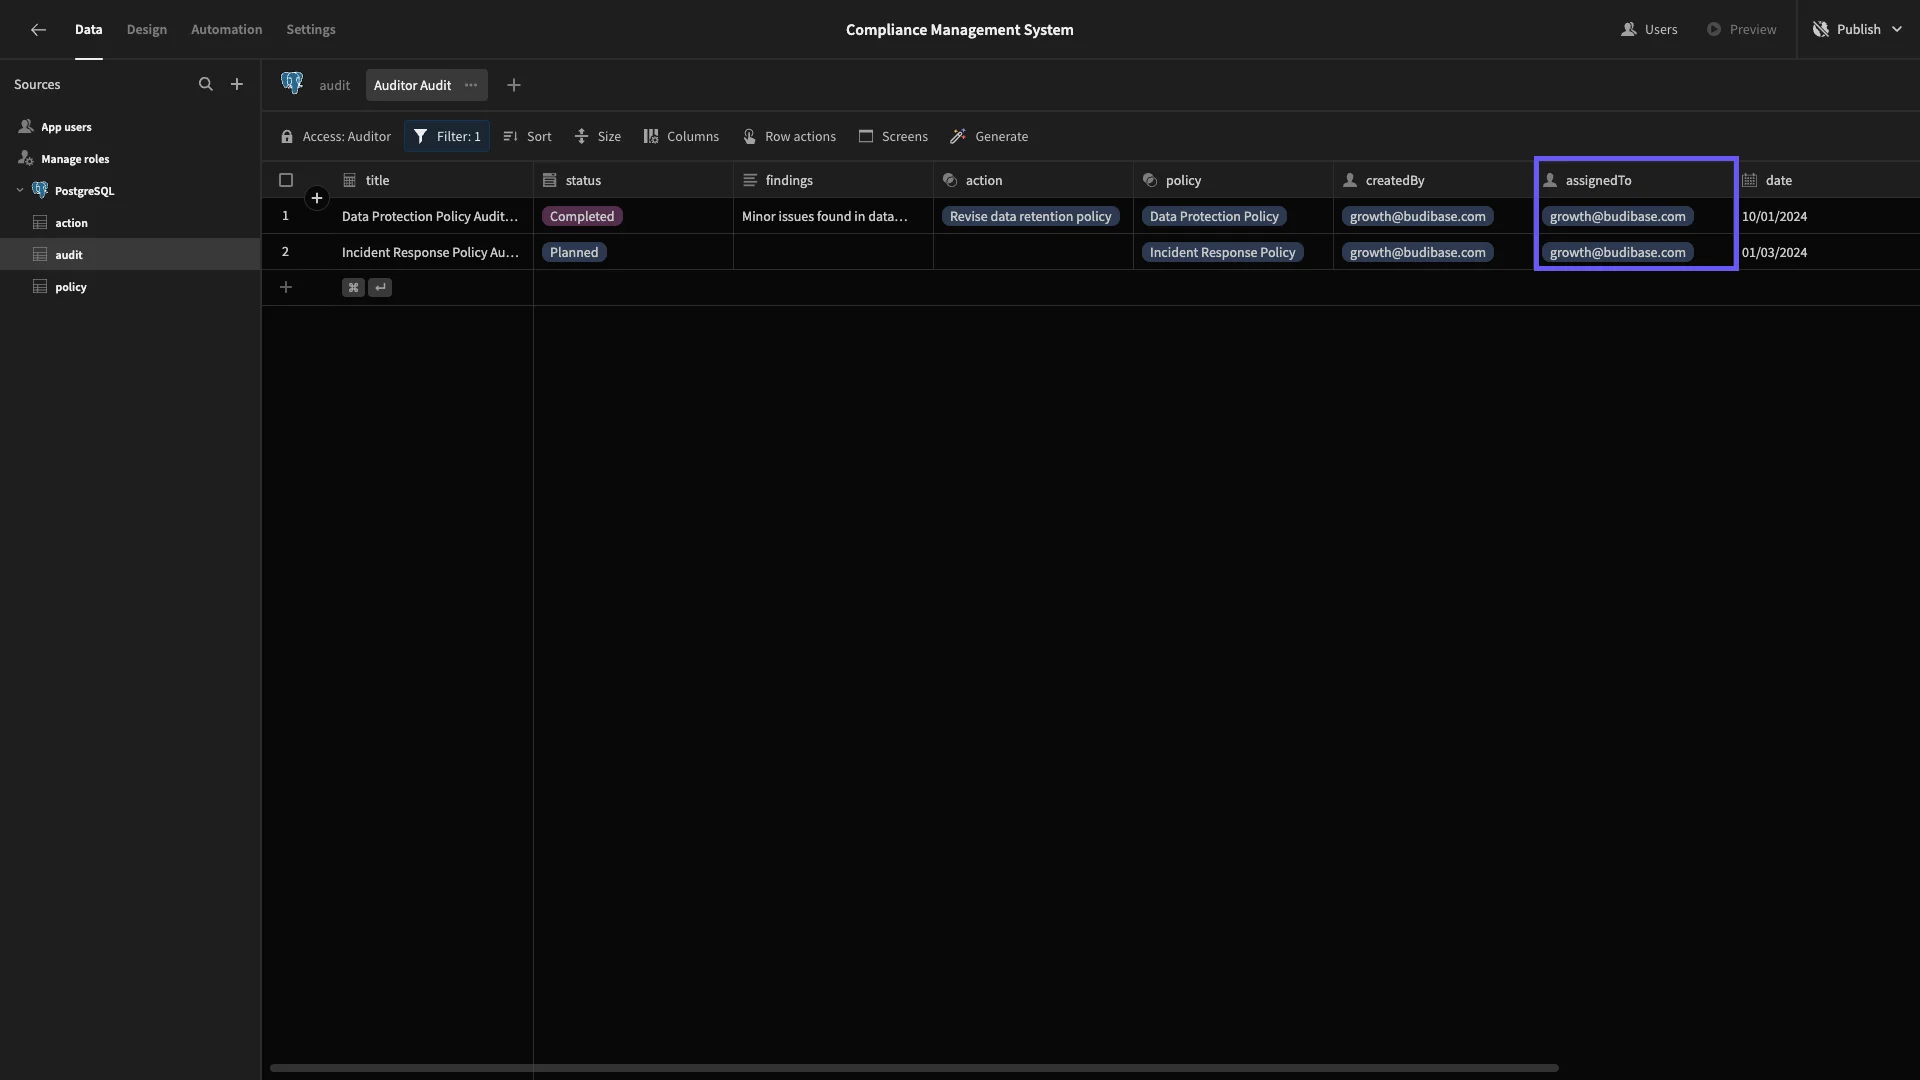Add a new view with plus button
1920x1080 pixels.
(514, 86)
